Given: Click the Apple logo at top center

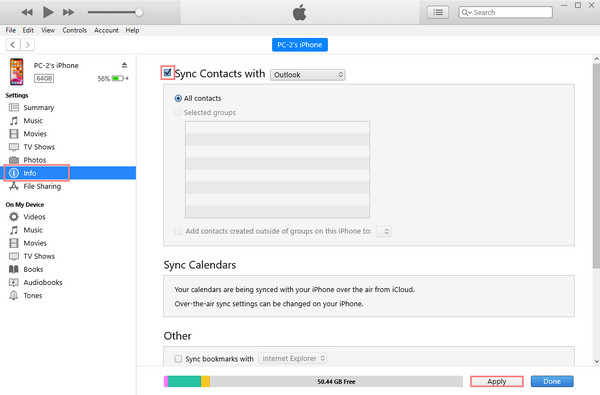Looking at the screenshot, I should coord(300,12).
